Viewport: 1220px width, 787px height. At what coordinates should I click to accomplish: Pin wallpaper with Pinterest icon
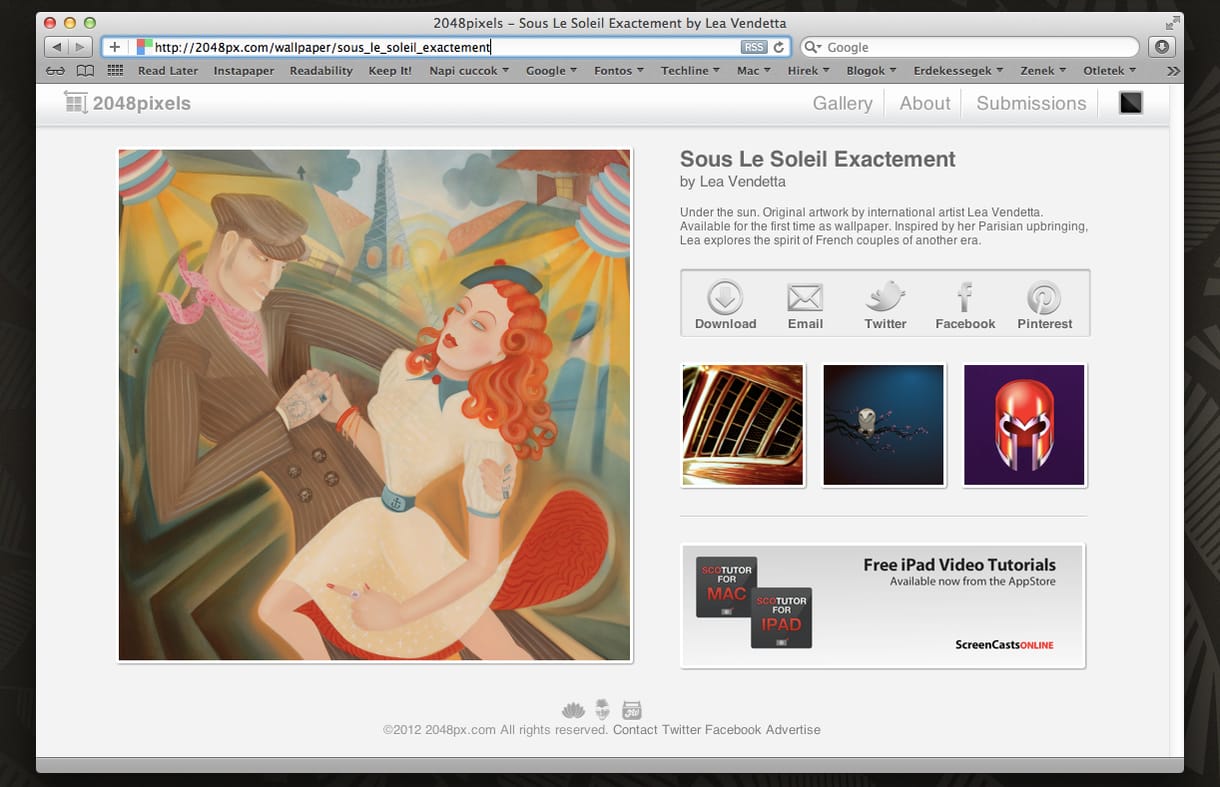1044,298
